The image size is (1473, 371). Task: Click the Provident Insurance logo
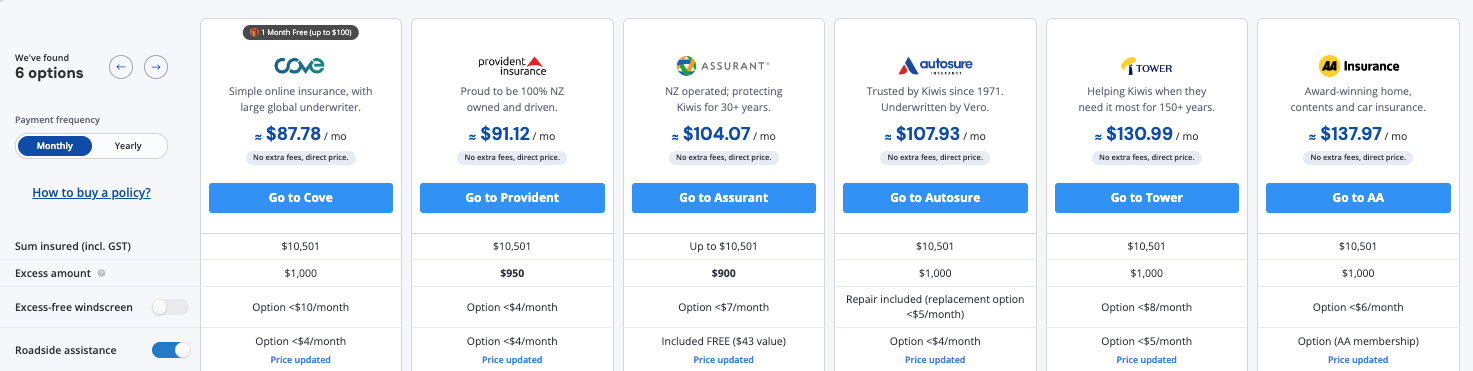[512, 66]
